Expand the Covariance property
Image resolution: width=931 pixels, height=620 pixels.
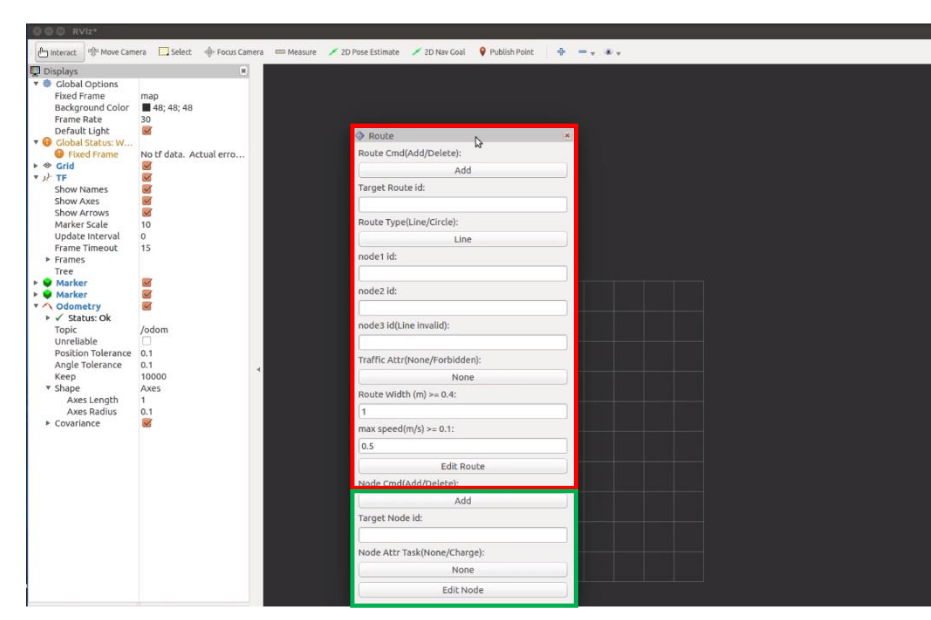(48, 424)
